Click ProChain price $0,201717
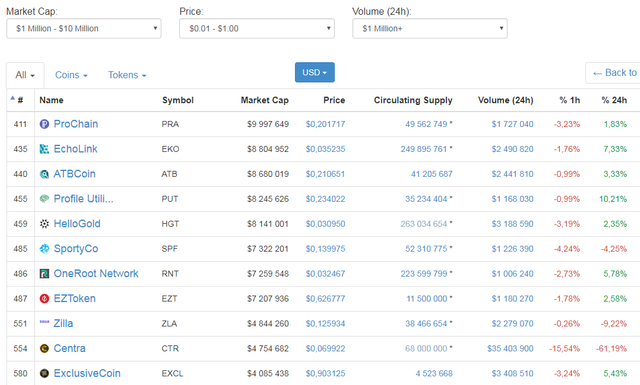The image size is (640, 385). [x=325, y=124]
